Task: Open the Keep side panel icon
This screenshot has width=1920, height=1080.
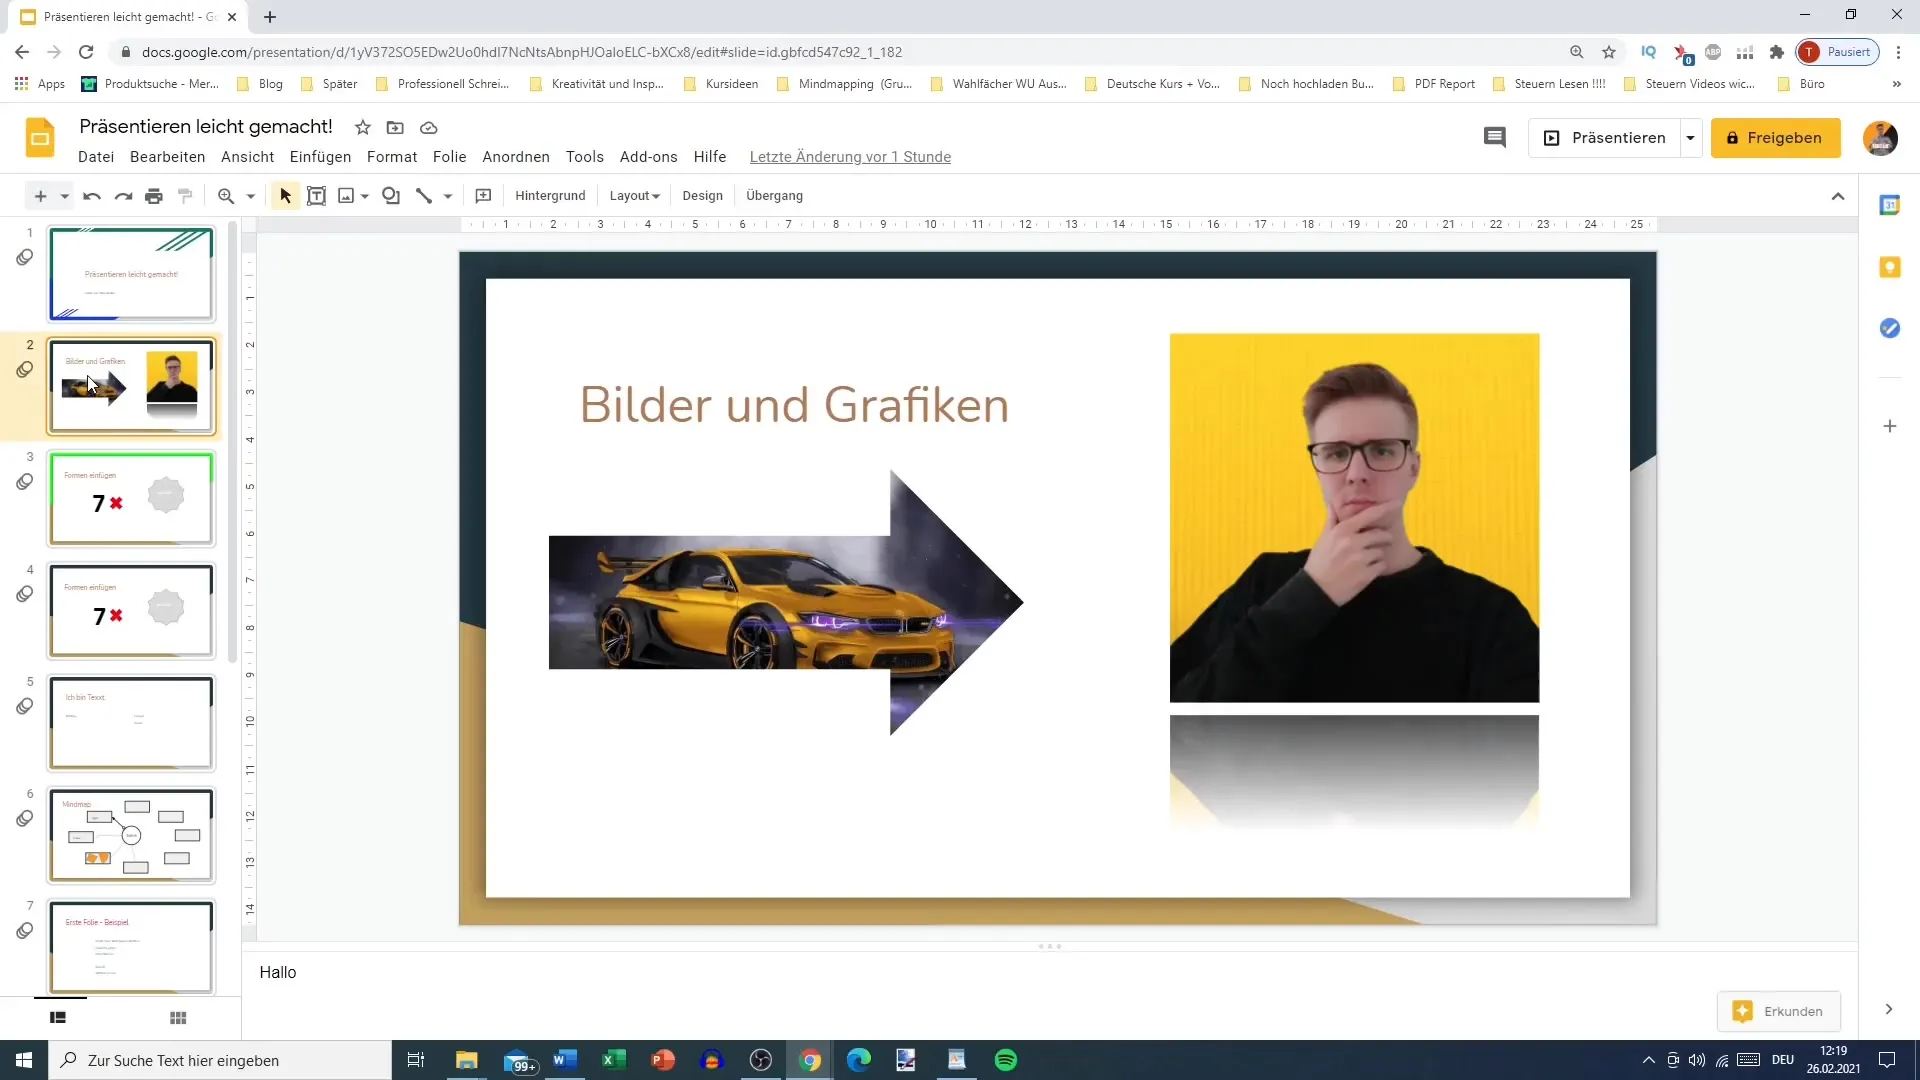Action: point(1889,267)
